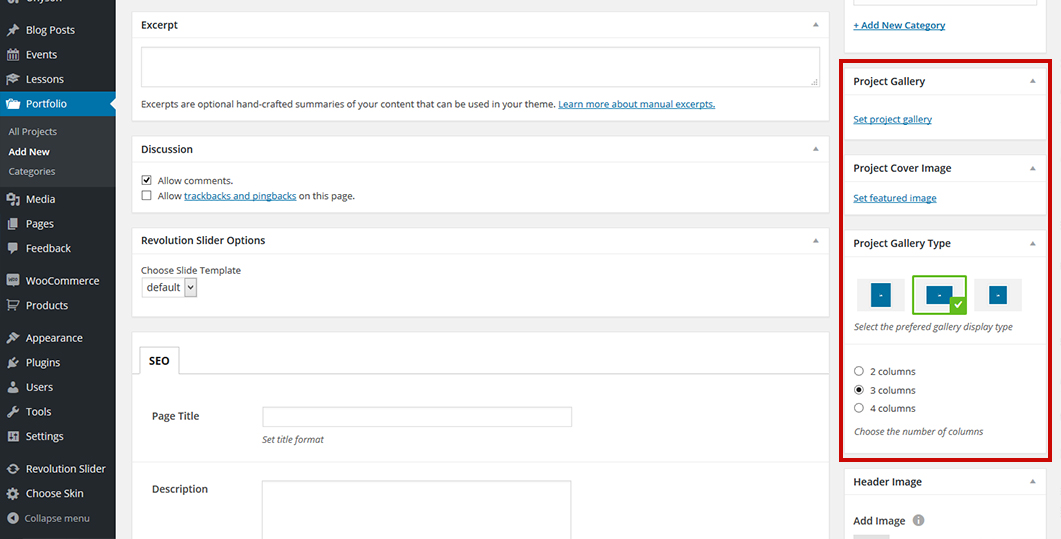The width and height of the screenshot is (1061, 539).
Task: Click the Set project gallery link
Action: 893,119
